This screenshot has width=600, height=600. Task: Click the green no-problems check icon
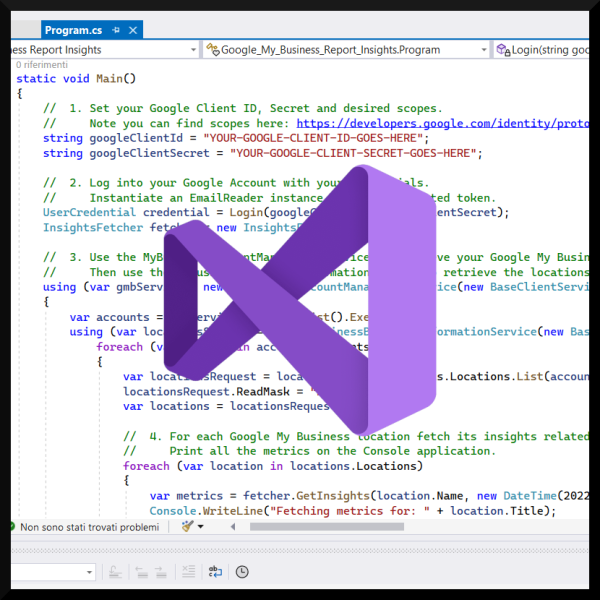tap(12, 527)
